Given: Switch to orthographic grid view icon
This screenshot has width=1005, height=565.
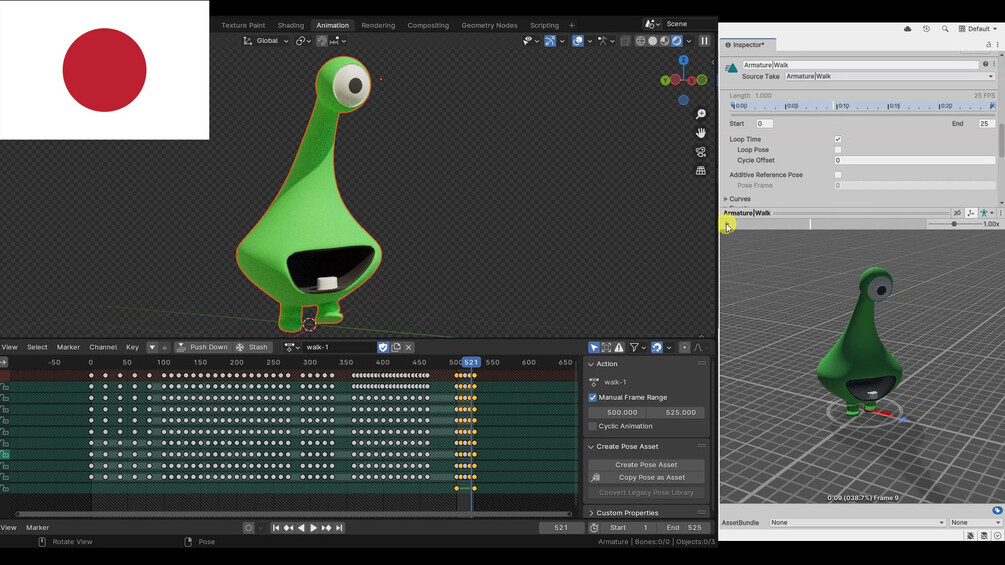Looking at the screenshot, I should click(x=701, y=170).
